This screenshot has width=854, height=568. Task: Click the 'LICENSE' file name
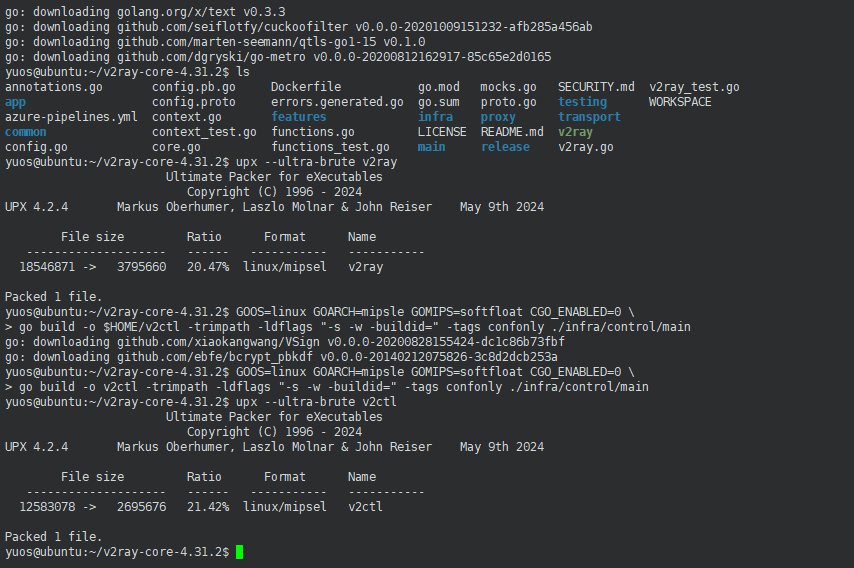tap(442, 132)
